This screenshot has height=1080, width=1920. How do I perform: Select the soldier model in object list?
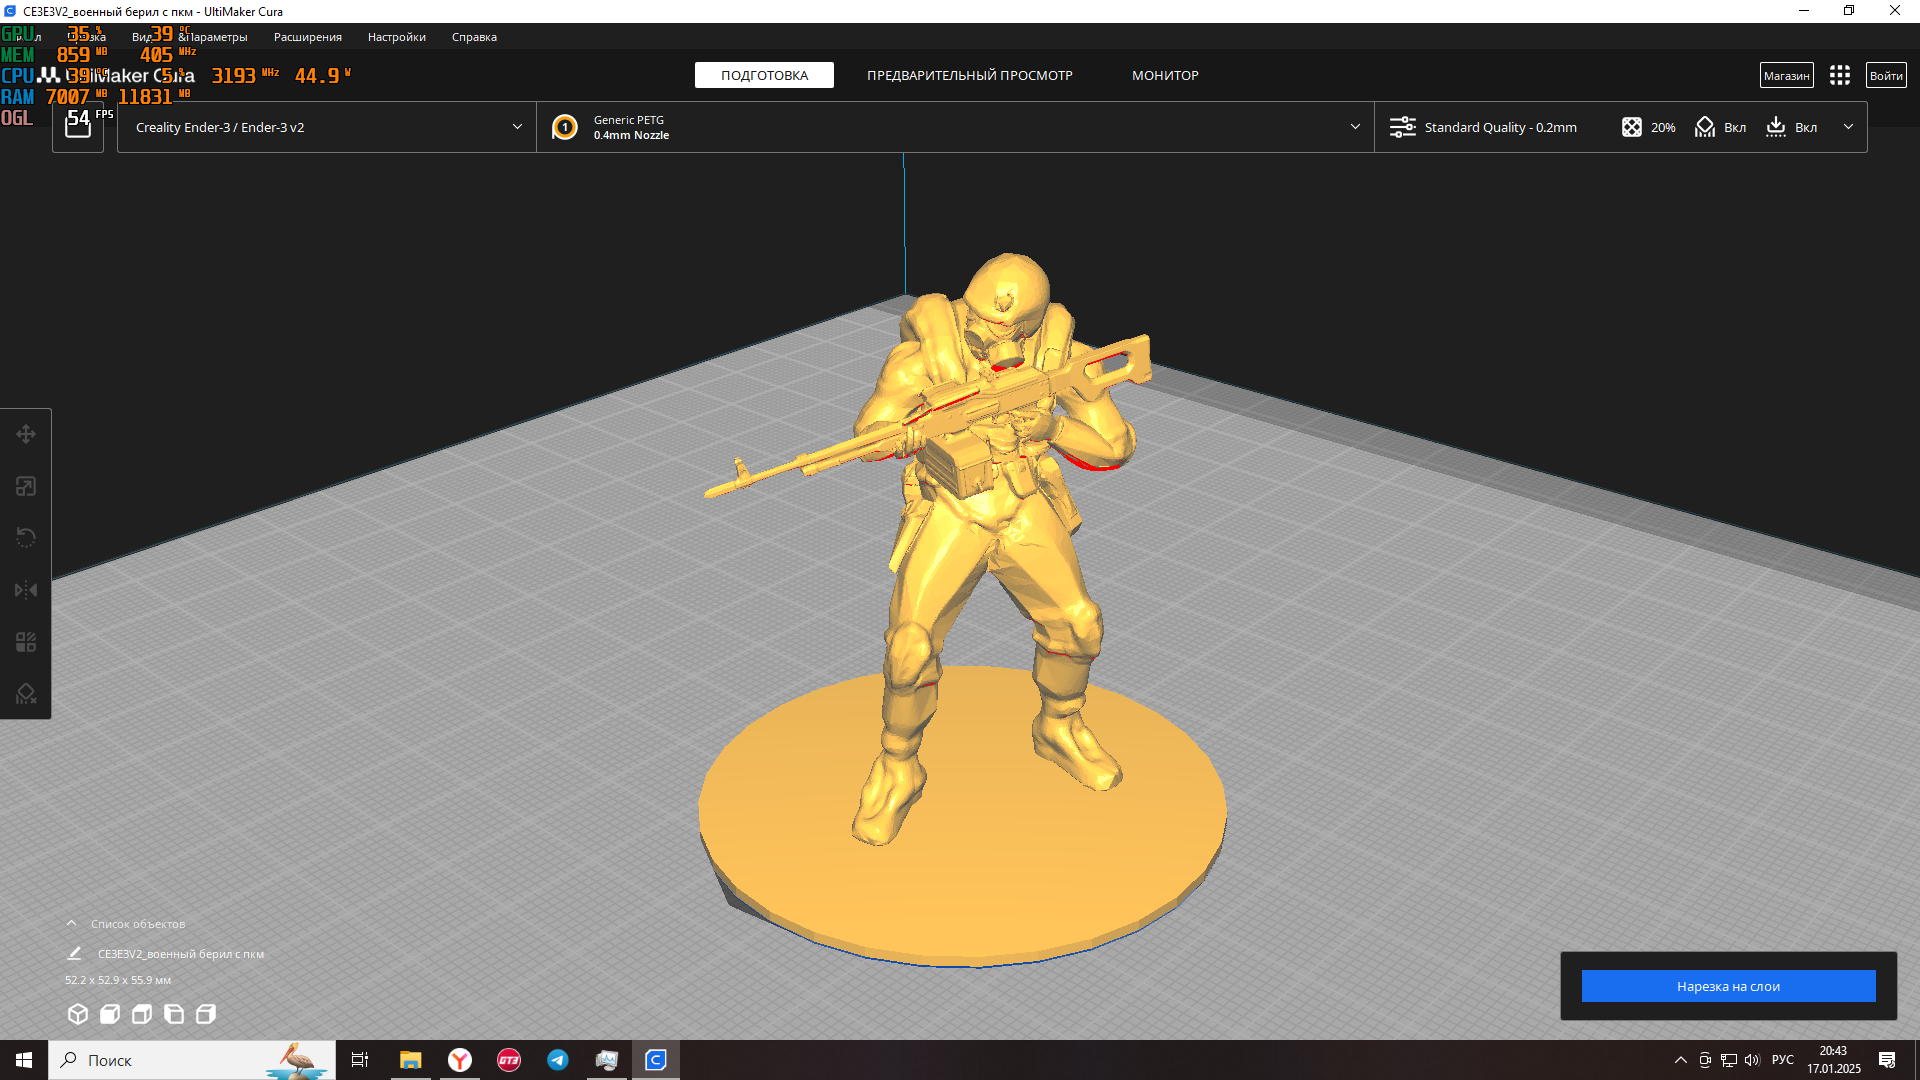point(180,954)
